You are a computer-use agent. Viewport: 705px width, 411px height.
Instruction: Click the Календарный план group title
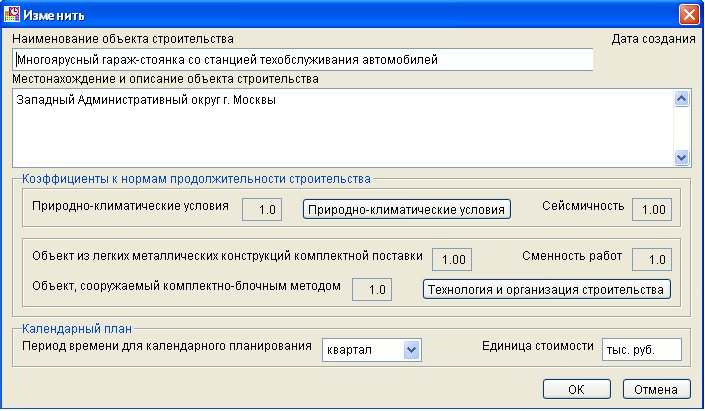[x=77, y=329]
